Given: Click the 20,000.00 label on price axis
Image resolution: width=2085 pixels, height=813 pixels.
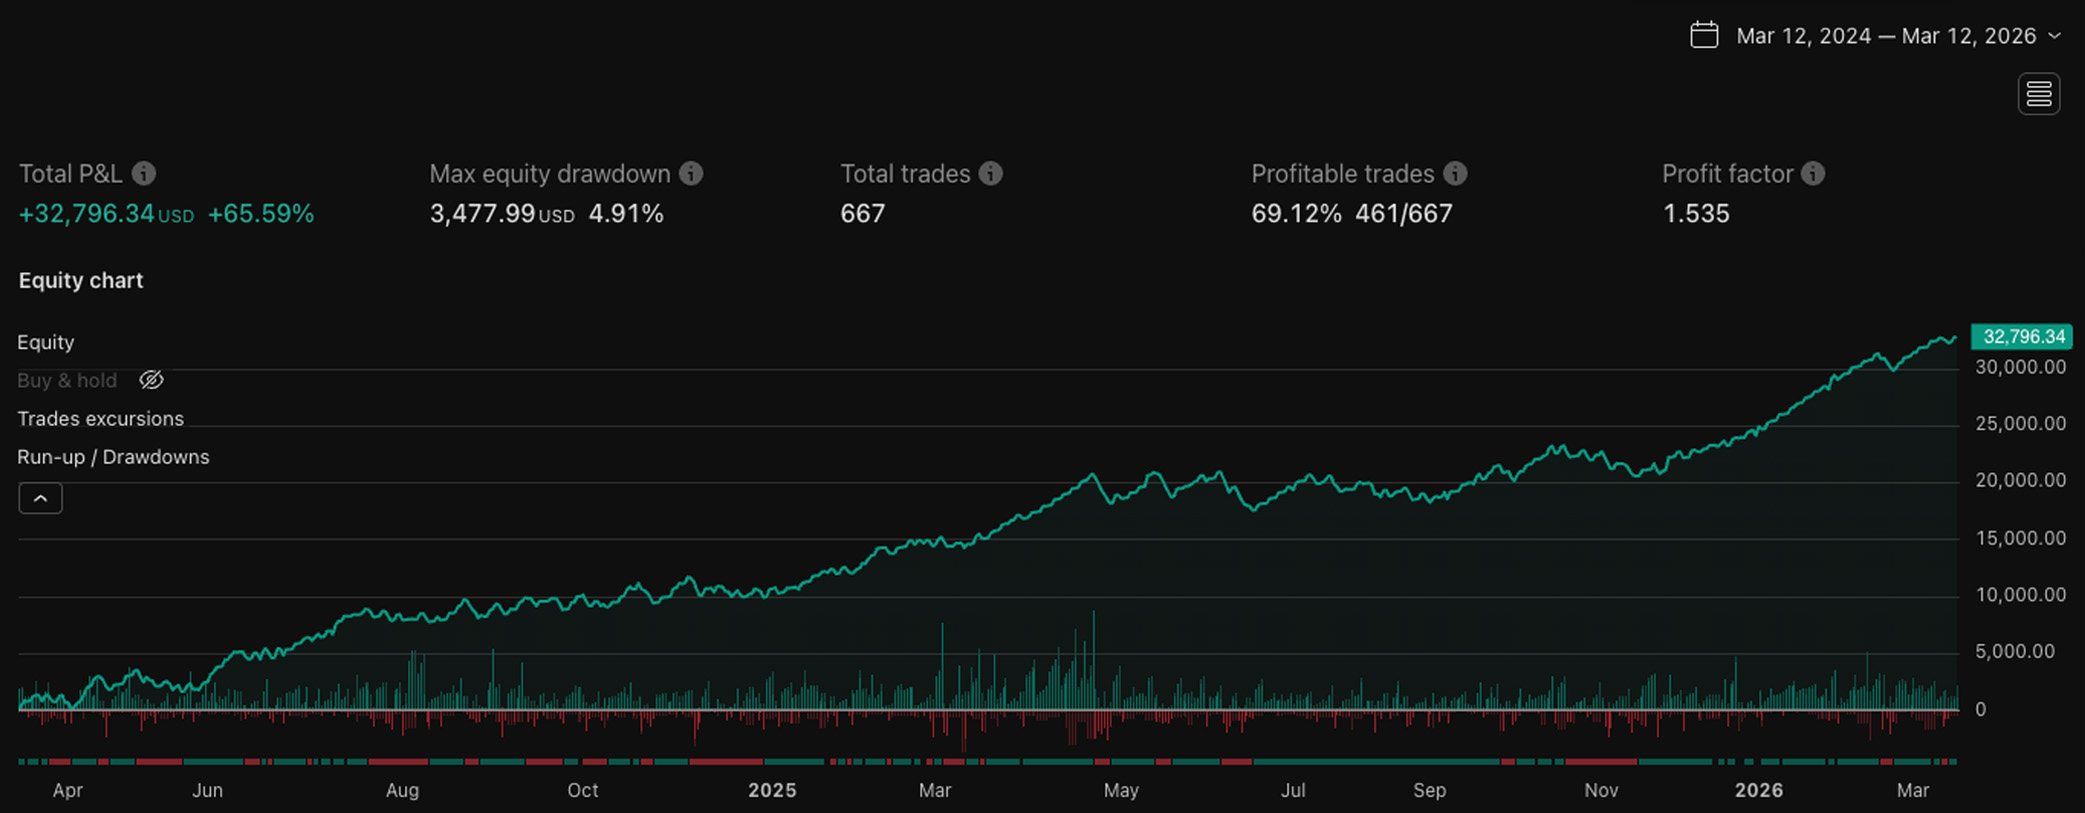Looking at the screenshot, I should (2020, 481).
